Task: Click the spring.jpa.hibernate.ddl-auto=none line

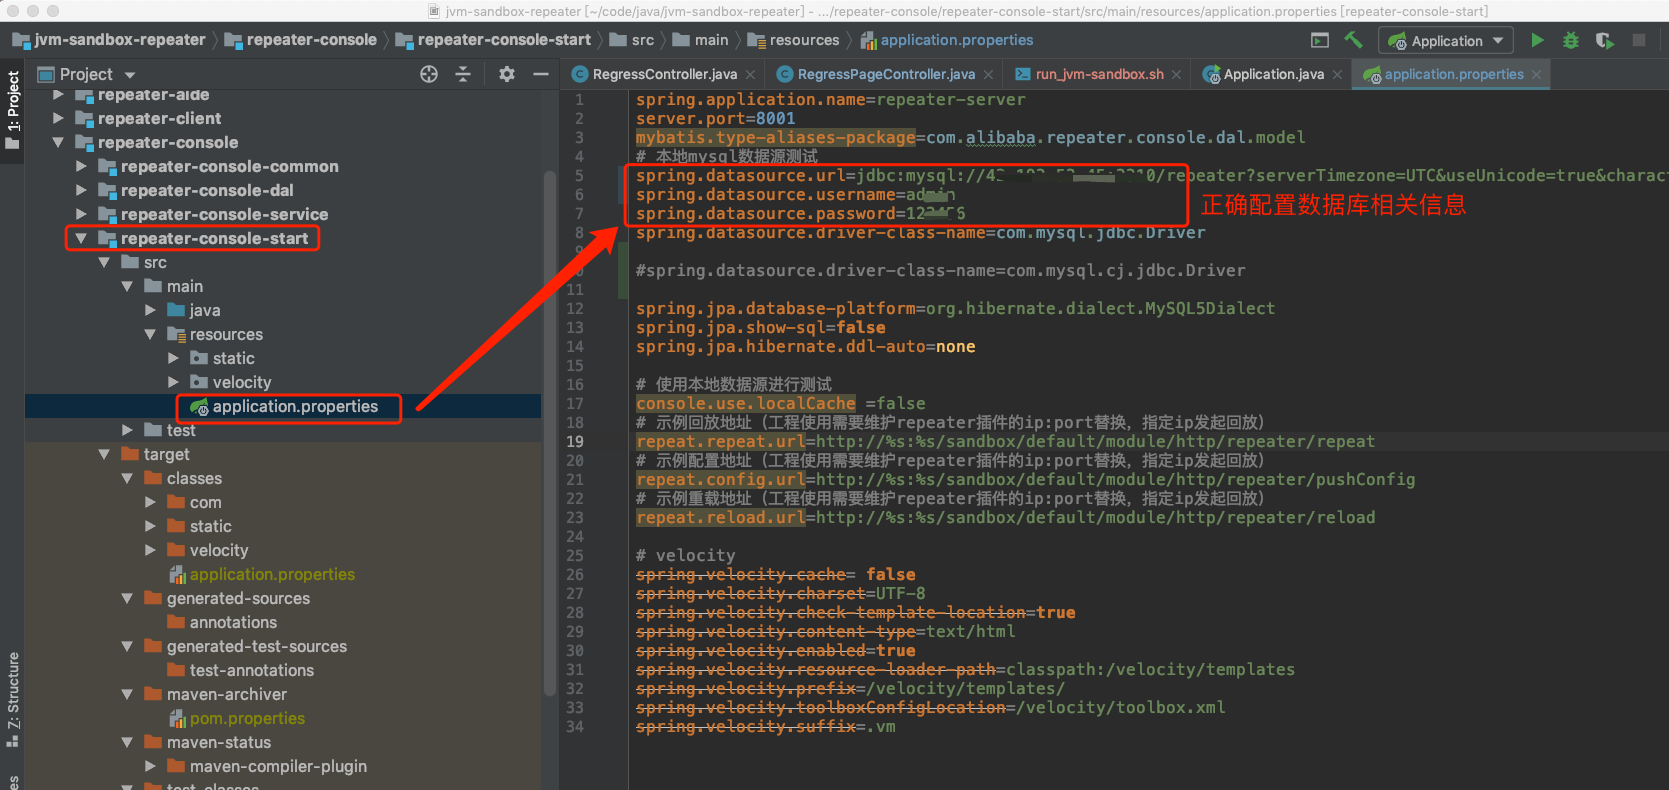Action: (806, 346)
